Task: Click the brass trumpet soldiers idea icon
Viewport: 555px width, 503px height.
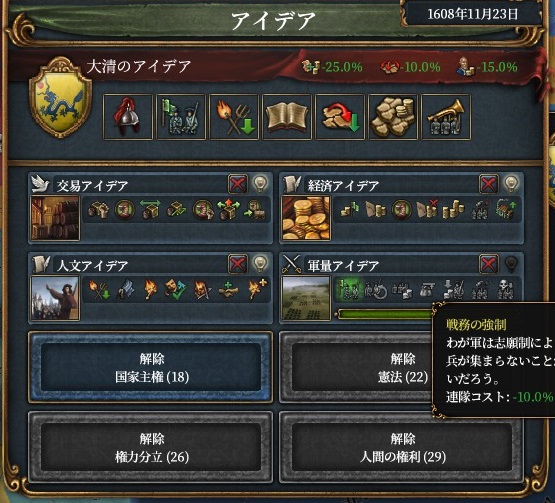Action: 446,117
